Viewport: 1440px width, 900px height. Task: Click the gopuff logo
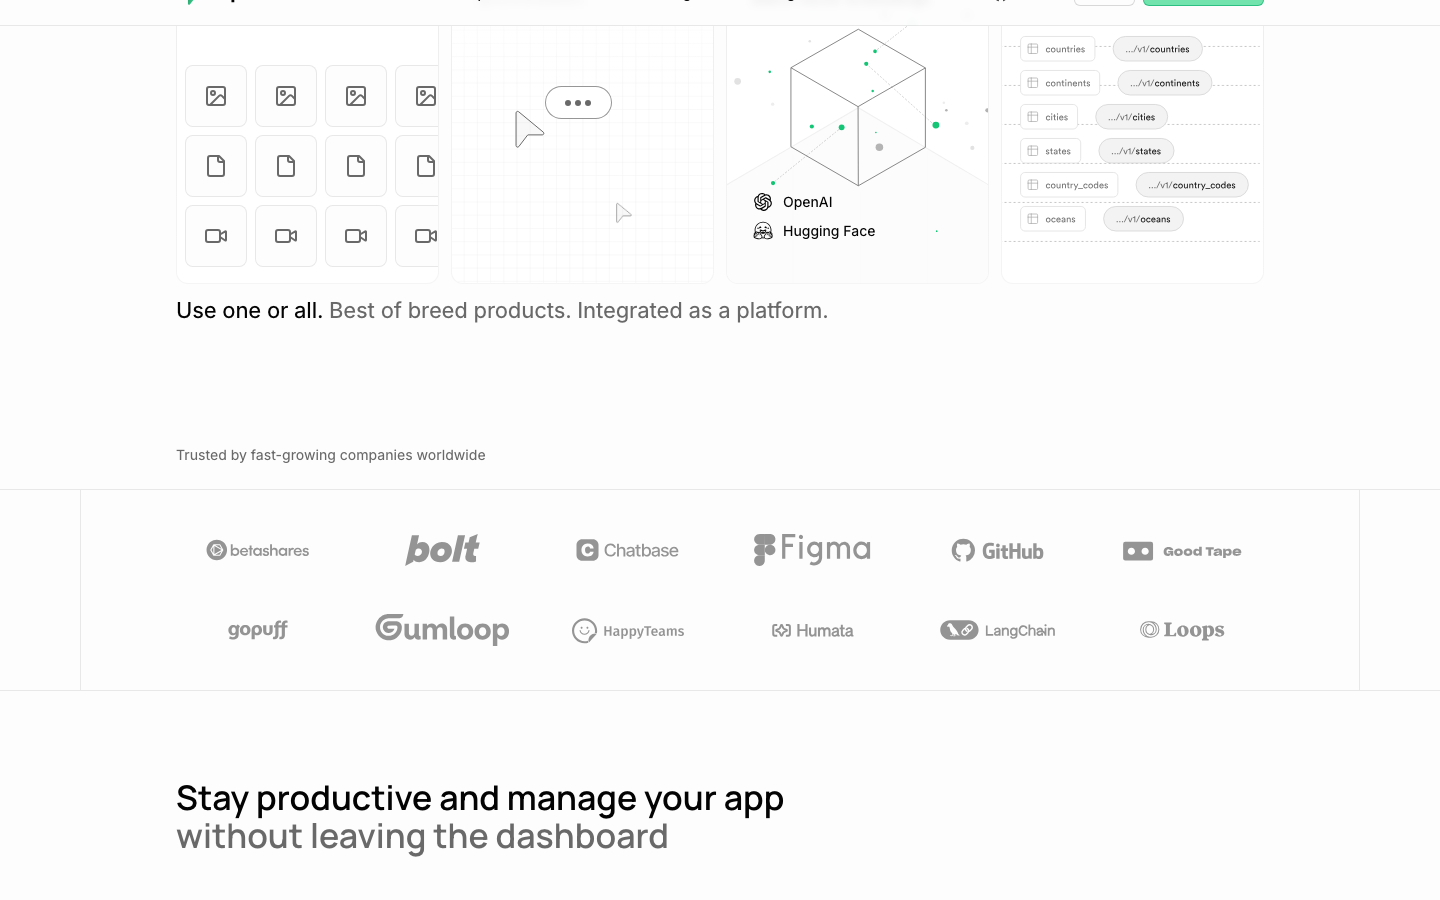click(x=258, y=630)
